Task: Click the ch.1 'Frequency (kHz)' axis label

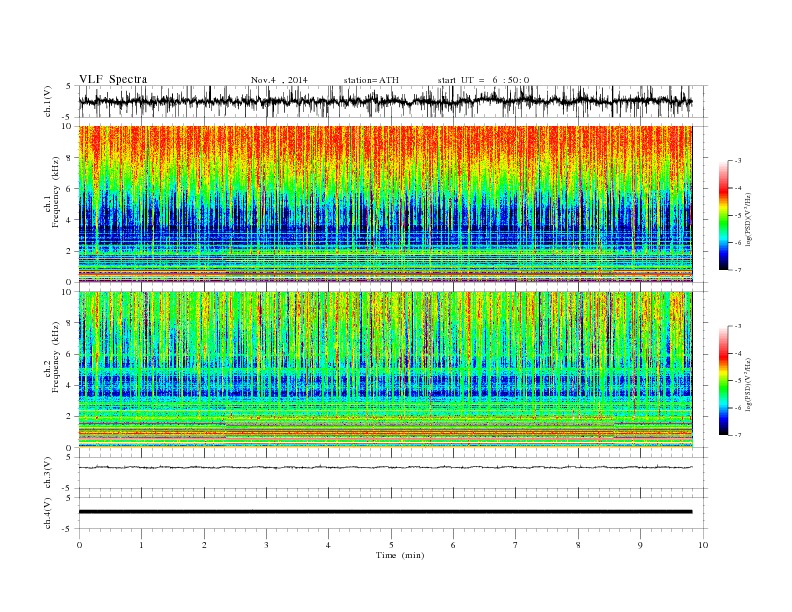Action: click(x=56, y=192)
